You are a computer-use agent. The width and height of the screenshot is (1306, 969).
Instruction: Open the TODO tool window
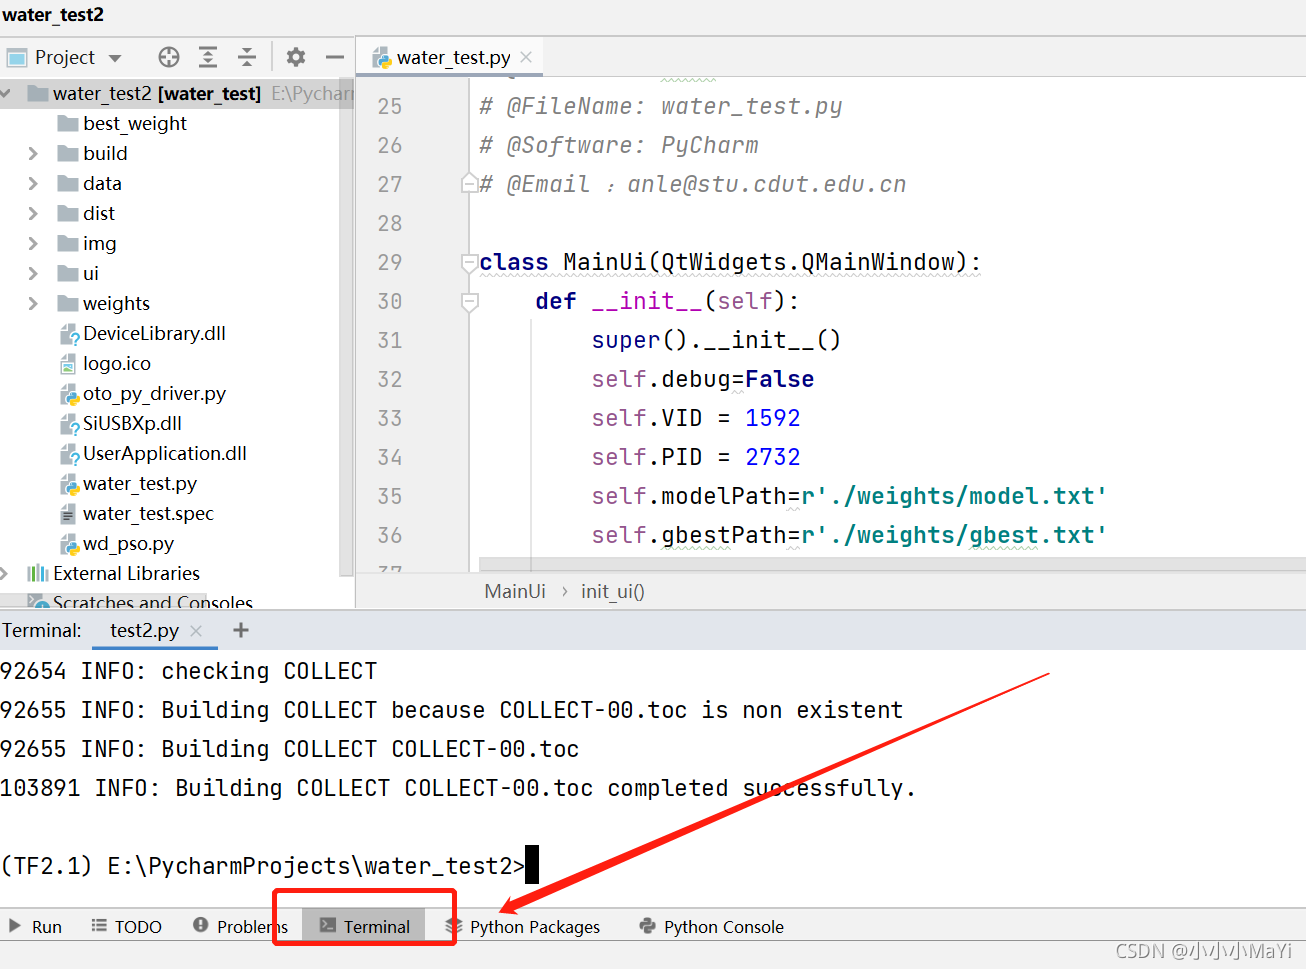pos(127,927)
